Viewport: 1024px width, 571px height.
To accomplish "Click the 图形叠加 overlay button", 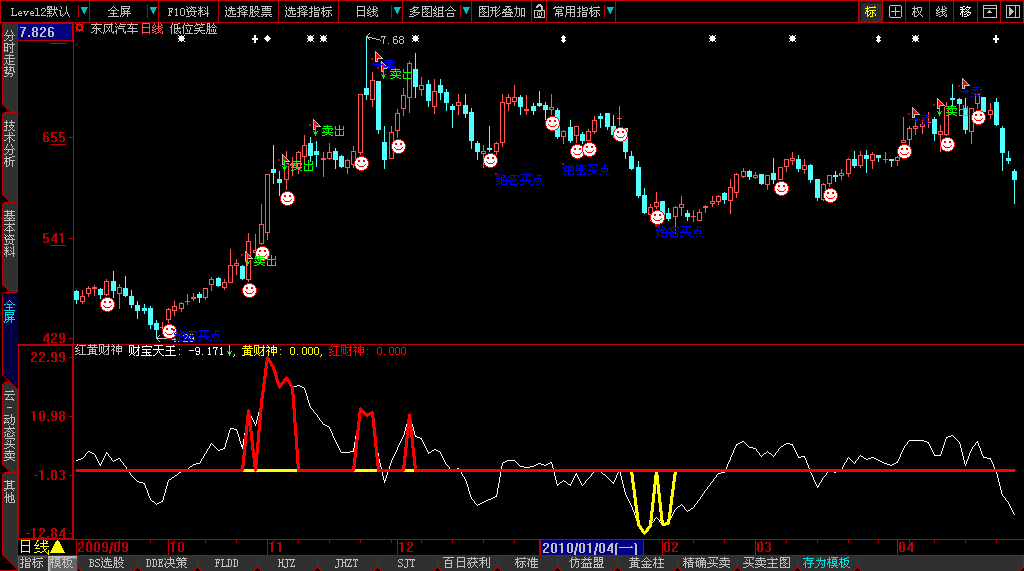I will click(502, 12).
